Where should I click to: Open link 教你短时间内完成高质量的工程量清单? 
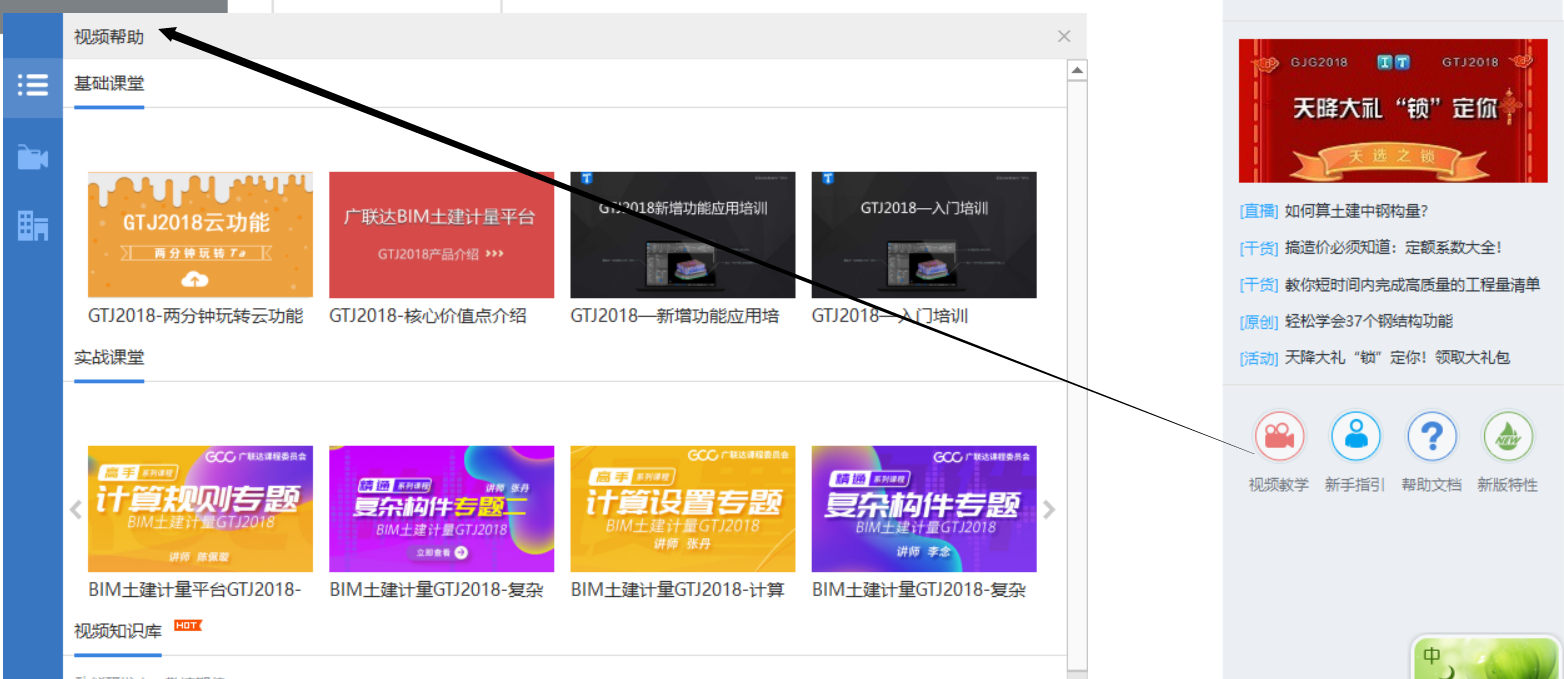(1413, 284)
